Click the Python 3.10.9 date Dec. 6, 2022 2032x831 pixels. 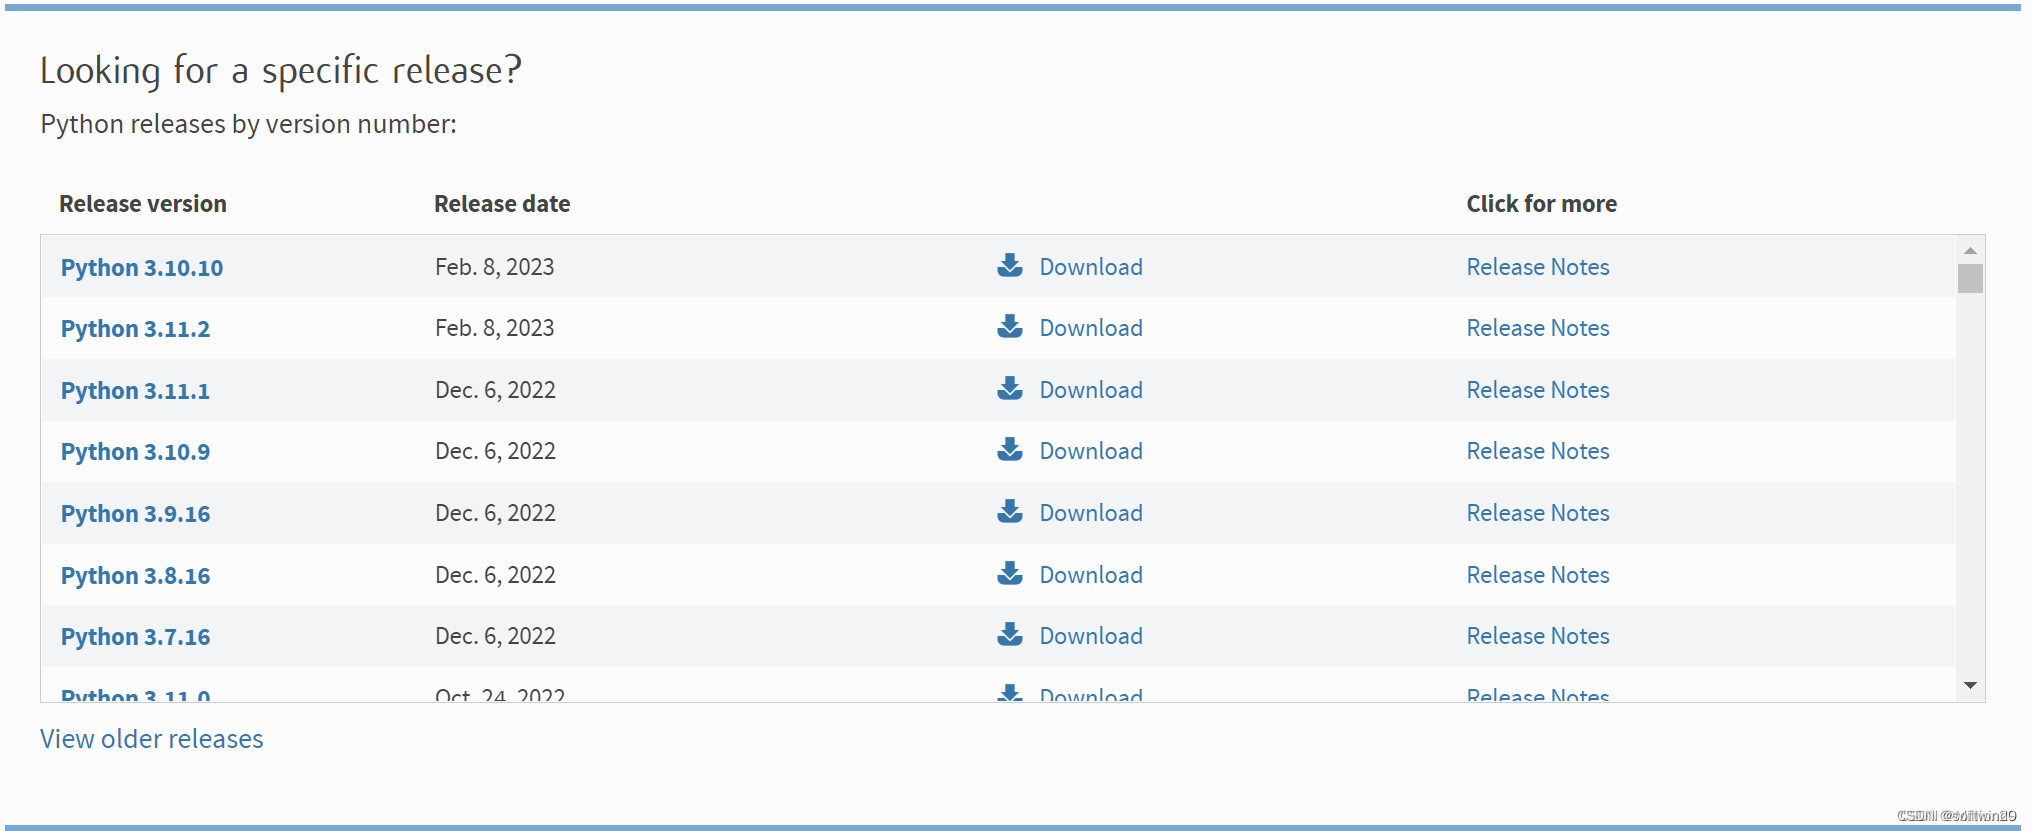(496, 451)
